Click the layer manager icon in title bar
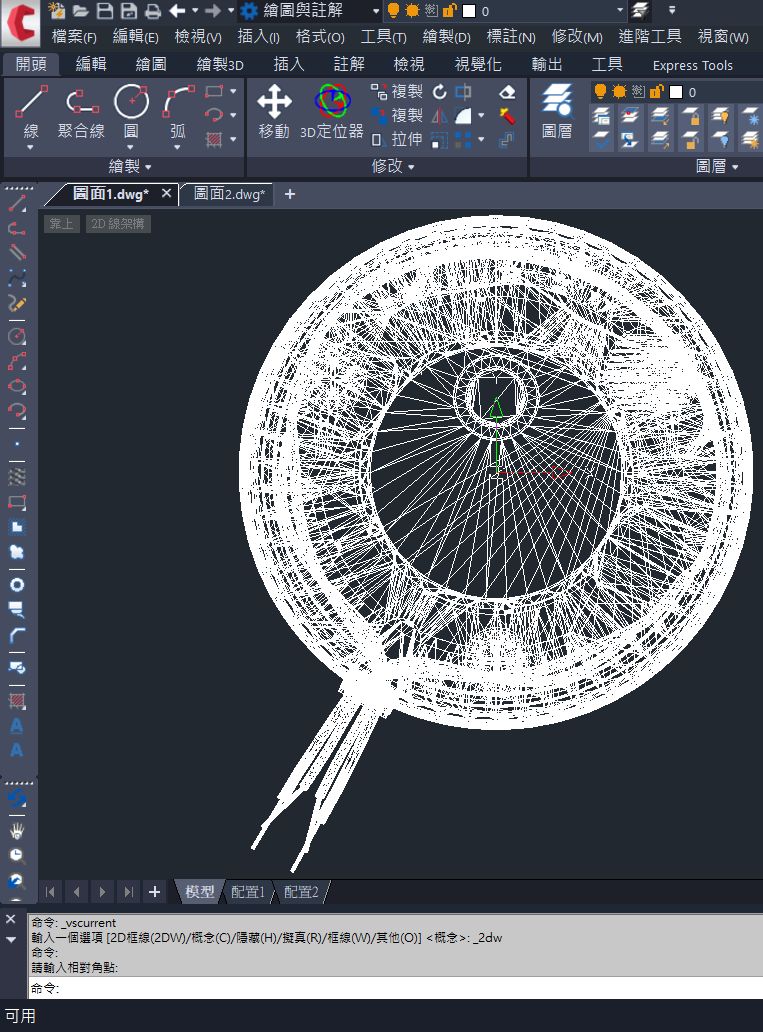The image size is (763, 1032). (x=640, y=11)
